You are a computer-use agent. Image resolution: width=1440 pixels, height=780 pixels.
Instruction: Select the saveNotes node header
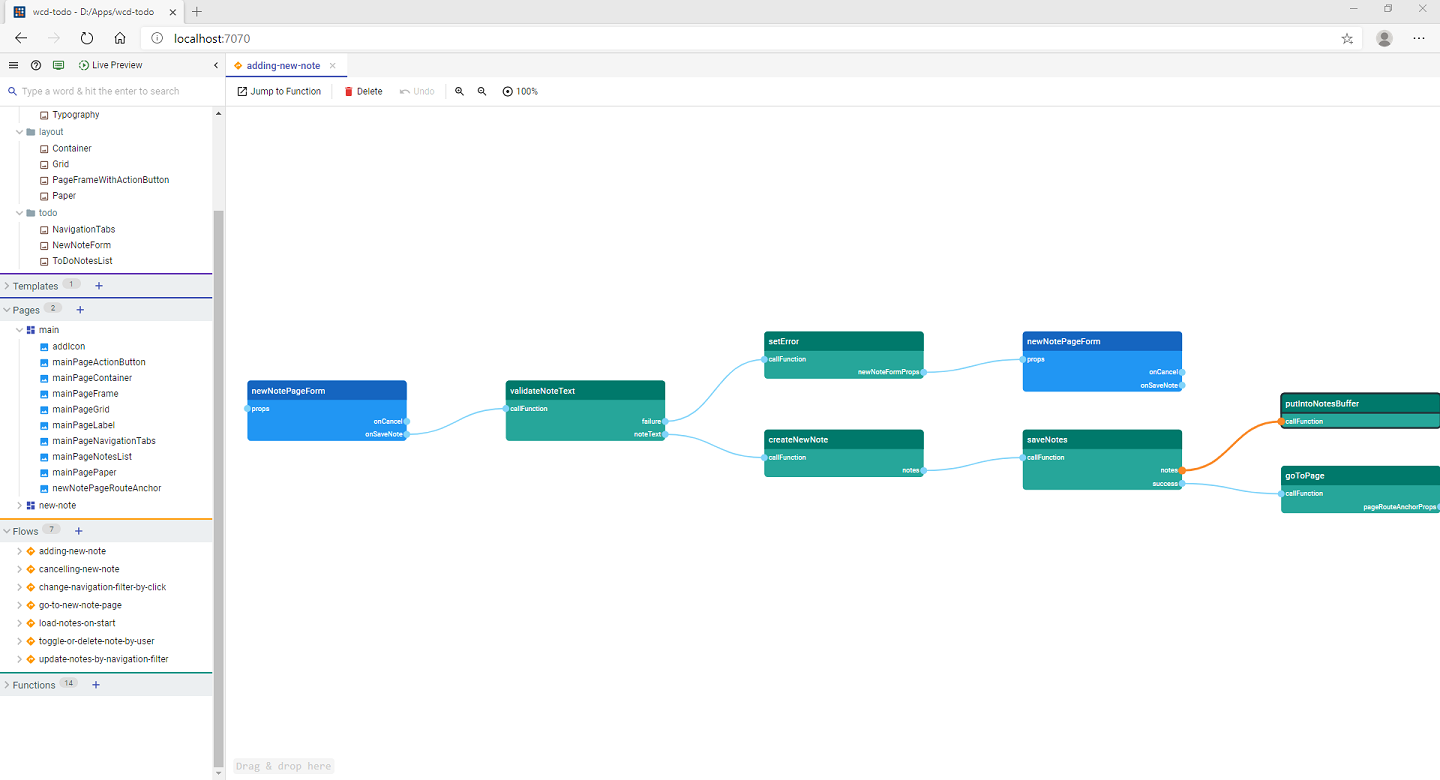pos(1102,439)
